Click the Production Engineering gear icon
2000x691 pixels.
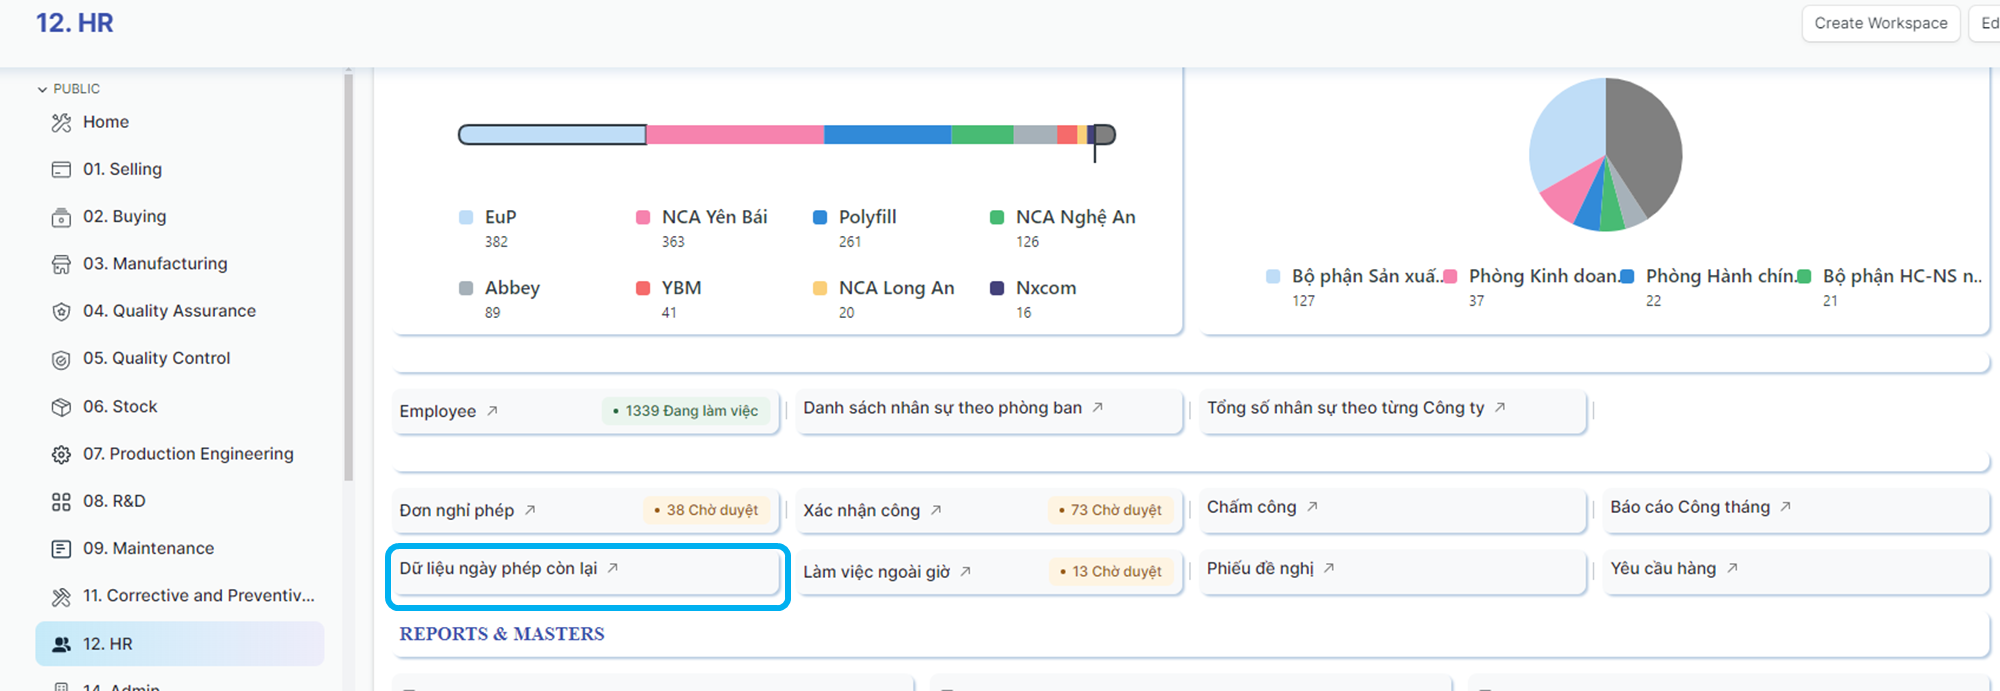[x=61, y=455]
